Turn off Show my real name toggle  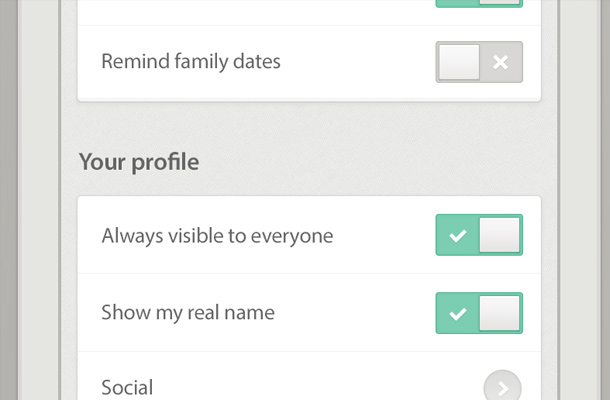point(479,314)
